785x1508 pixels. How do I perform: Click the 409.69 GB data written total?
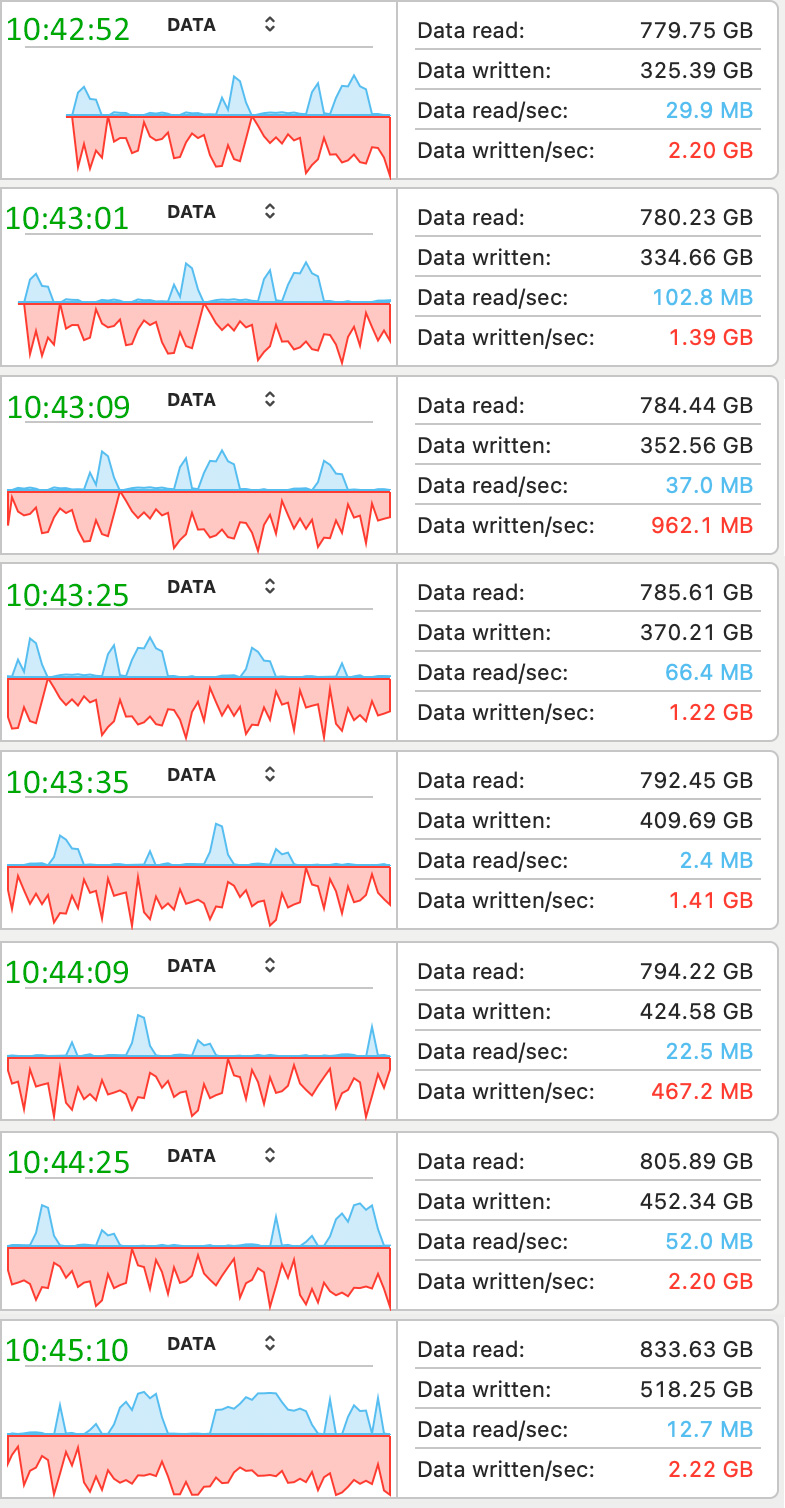click(696, 820)
